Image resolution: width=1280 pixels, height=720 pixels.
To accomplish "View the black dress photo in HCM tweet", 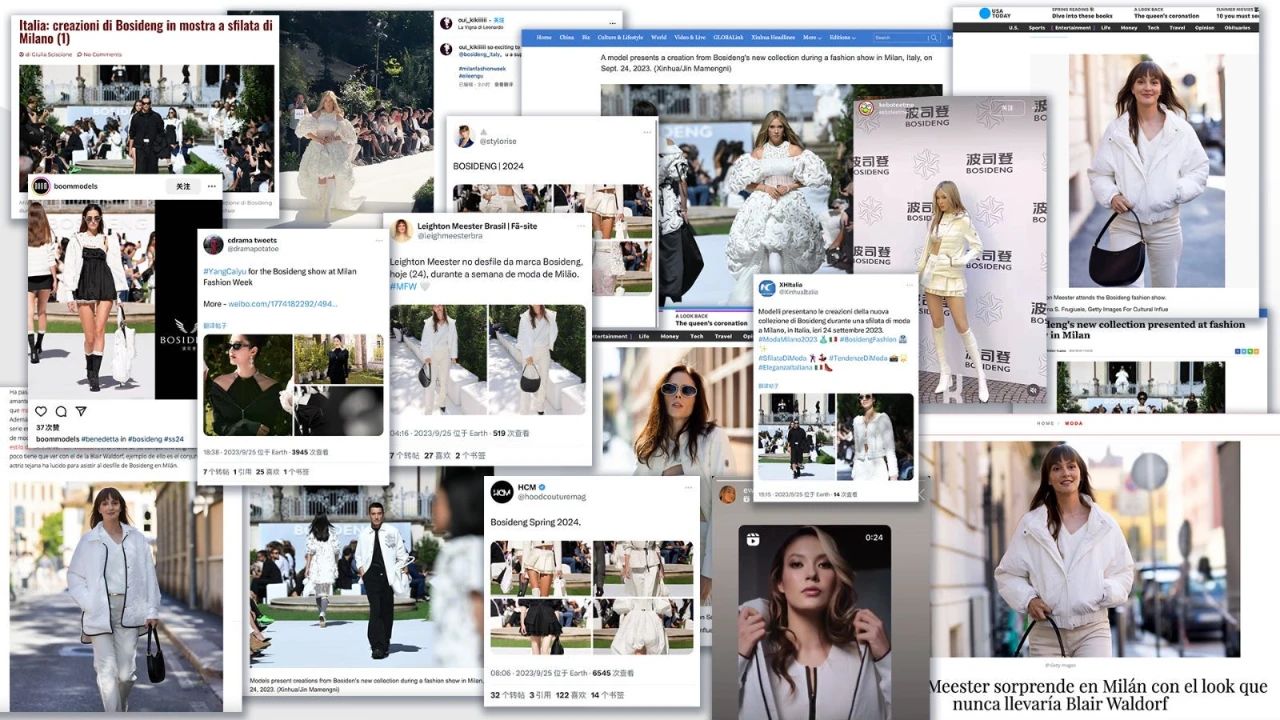I will (x=540, y=627).
